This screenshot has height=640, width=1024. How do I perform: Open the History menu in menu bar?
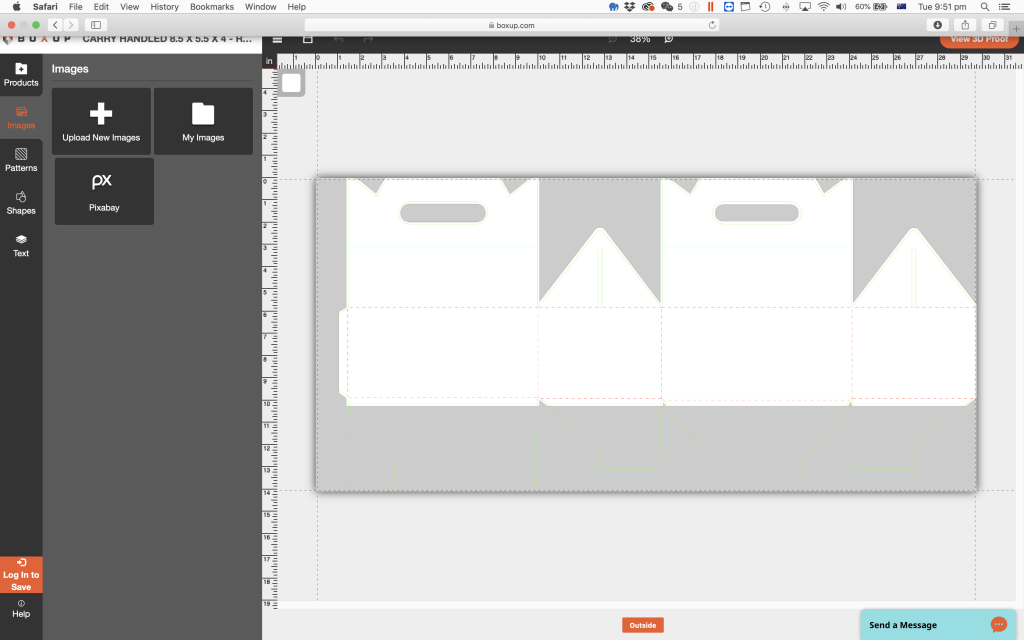(x=164, y=6)
